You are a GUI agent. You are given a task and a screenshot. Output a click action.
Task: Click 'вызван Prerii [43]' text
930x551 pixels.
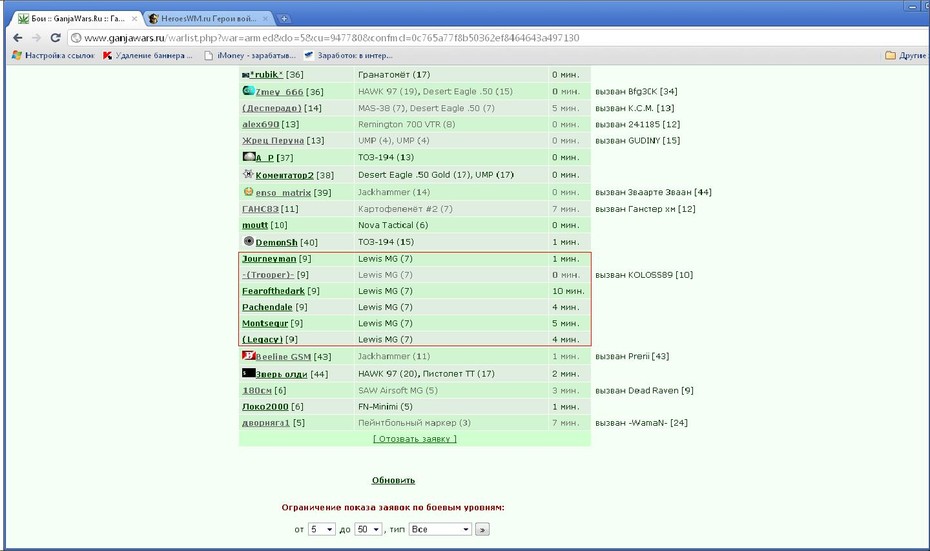[632, 356]
